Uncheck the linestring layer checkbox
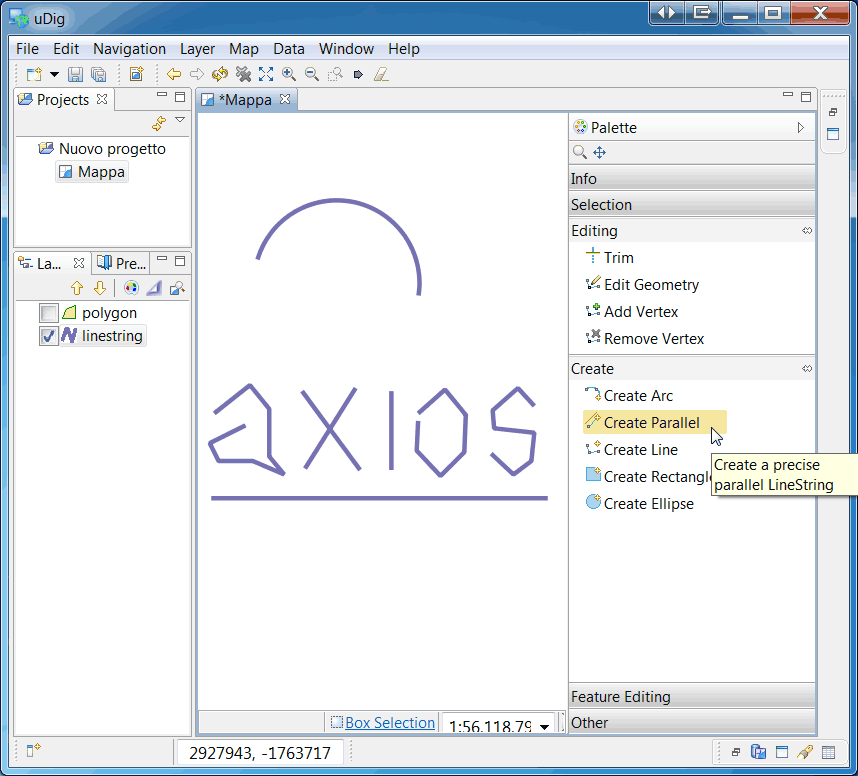Viewport: 858px width, 776px height. click(x=49, y=335)
